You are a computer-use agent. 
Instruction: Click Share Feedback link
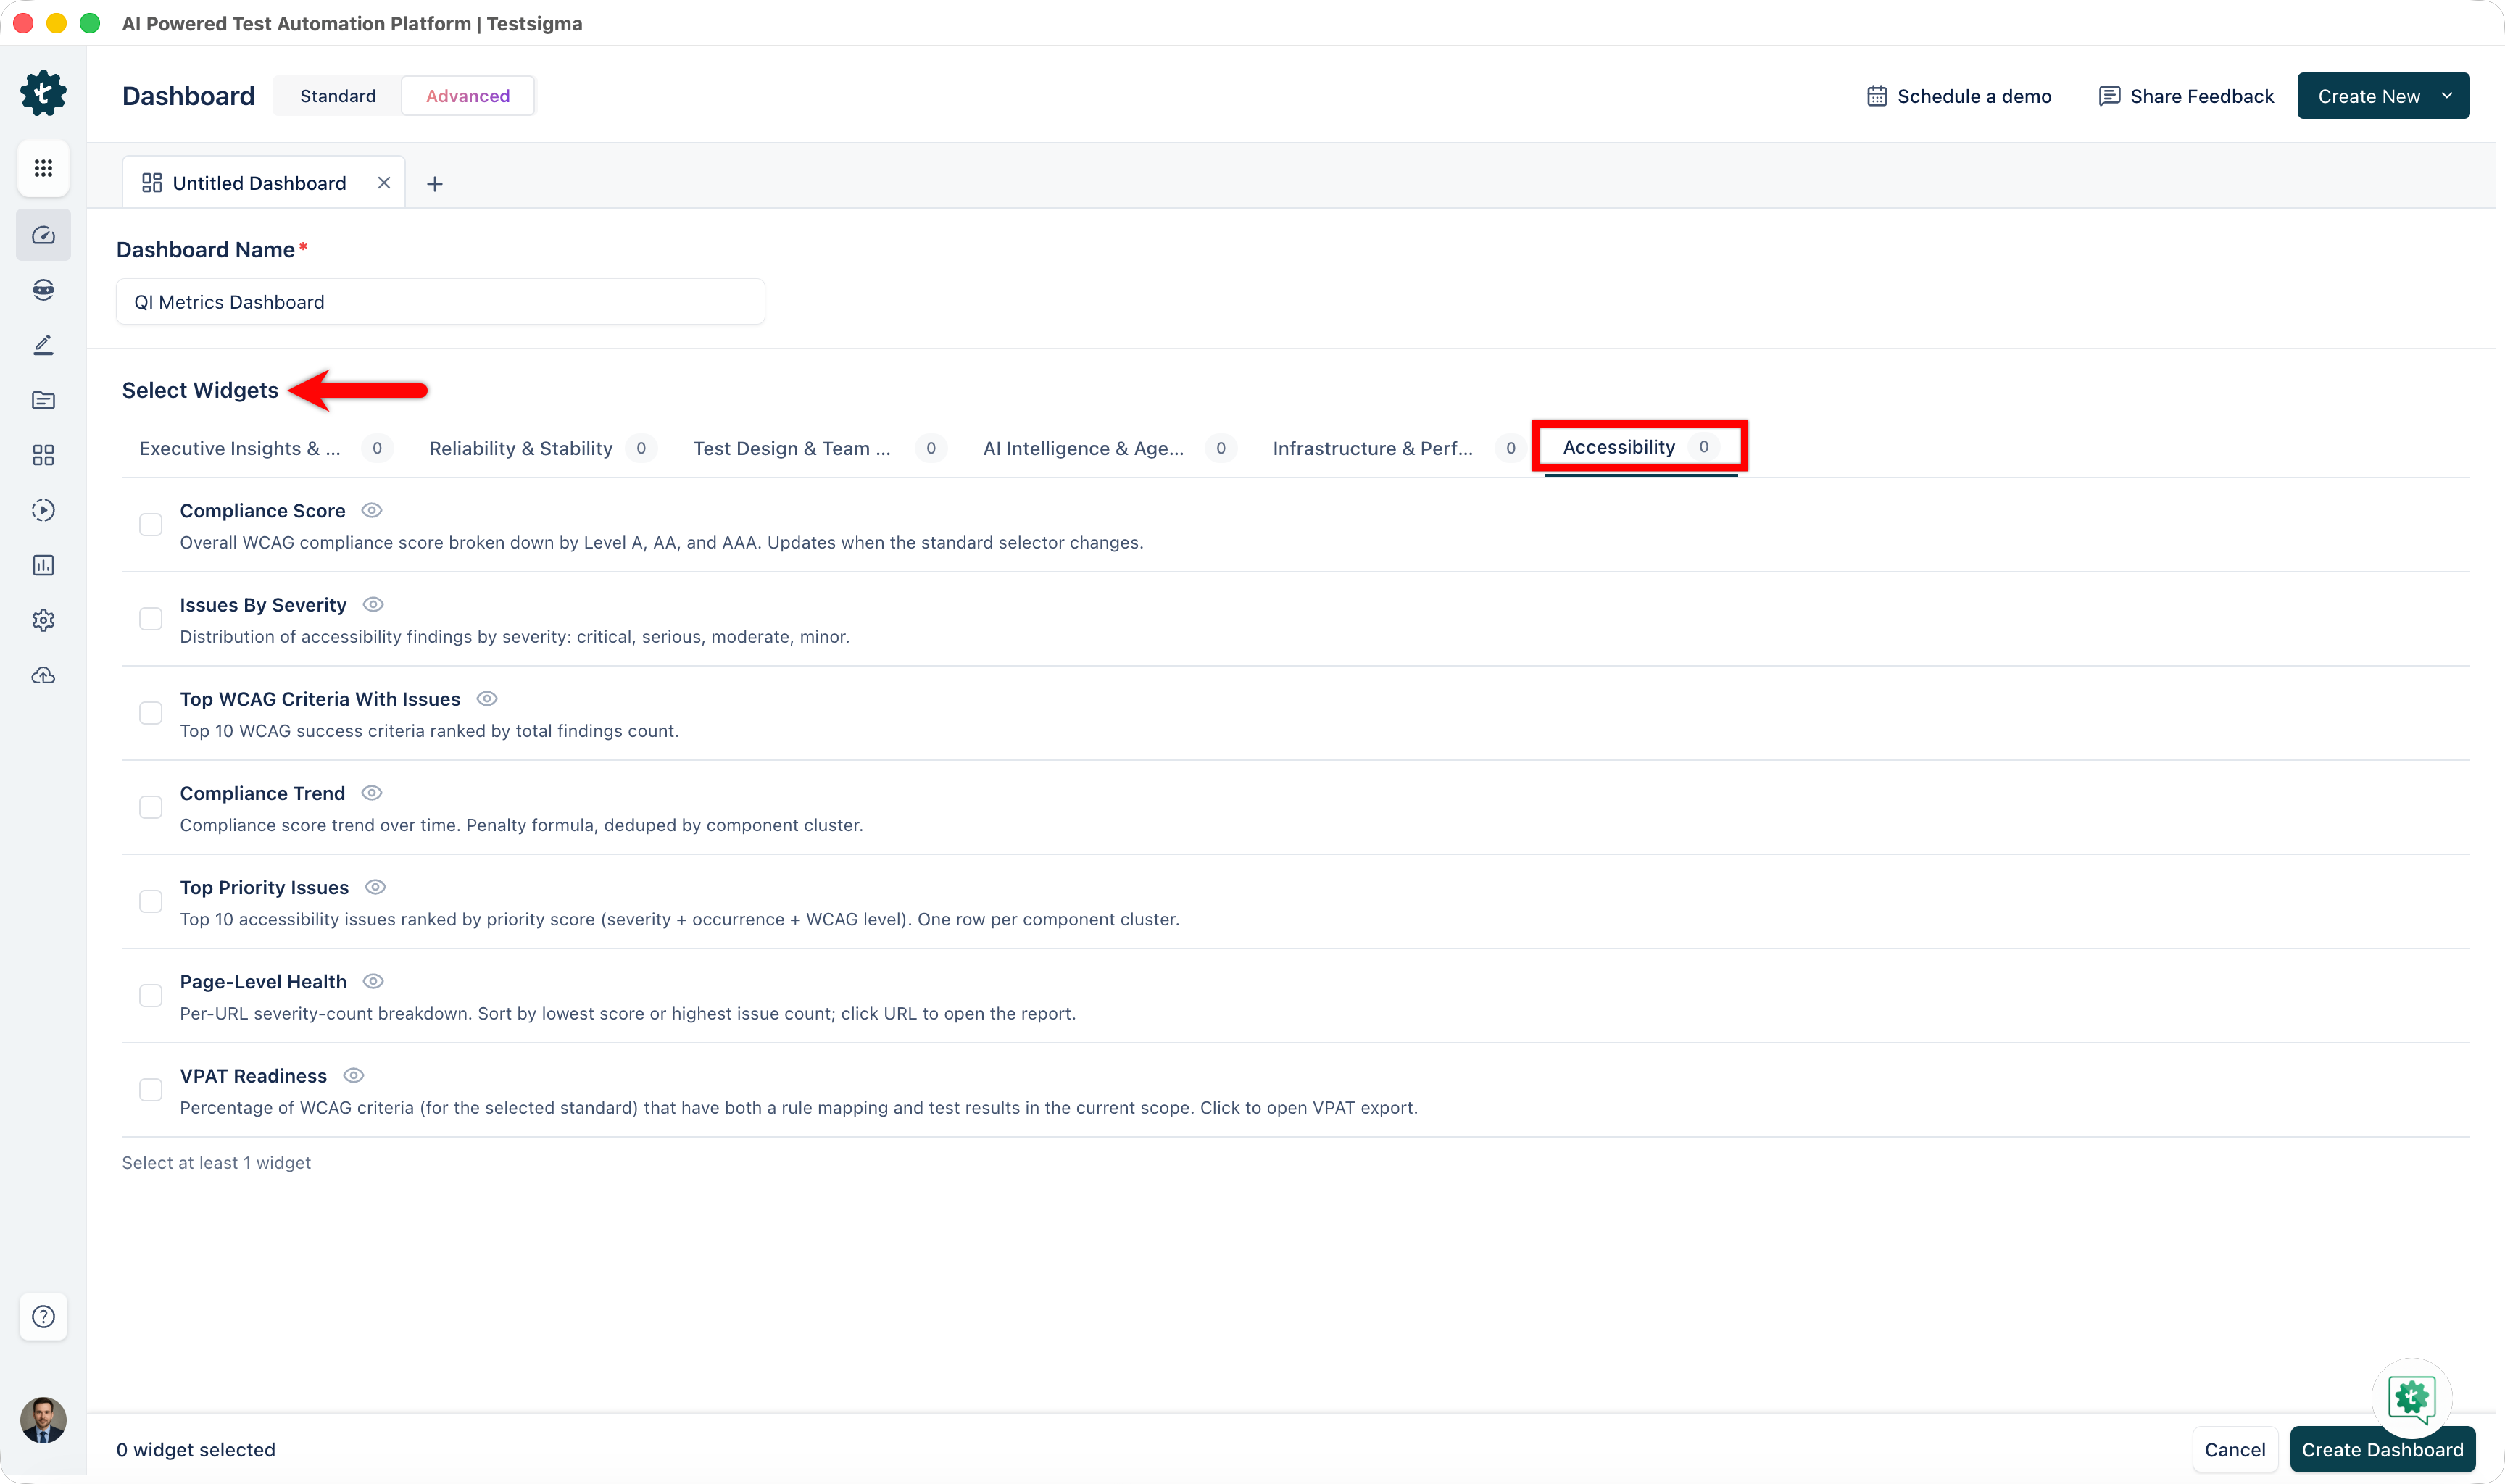[x=2186, y=96]
